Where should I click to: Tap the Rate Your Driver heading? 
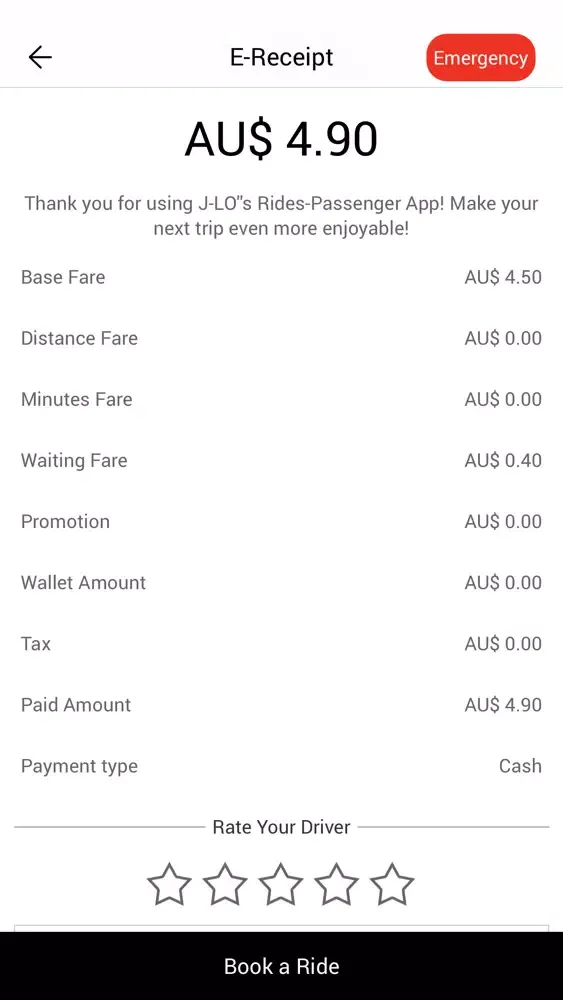tap(281, 827)
